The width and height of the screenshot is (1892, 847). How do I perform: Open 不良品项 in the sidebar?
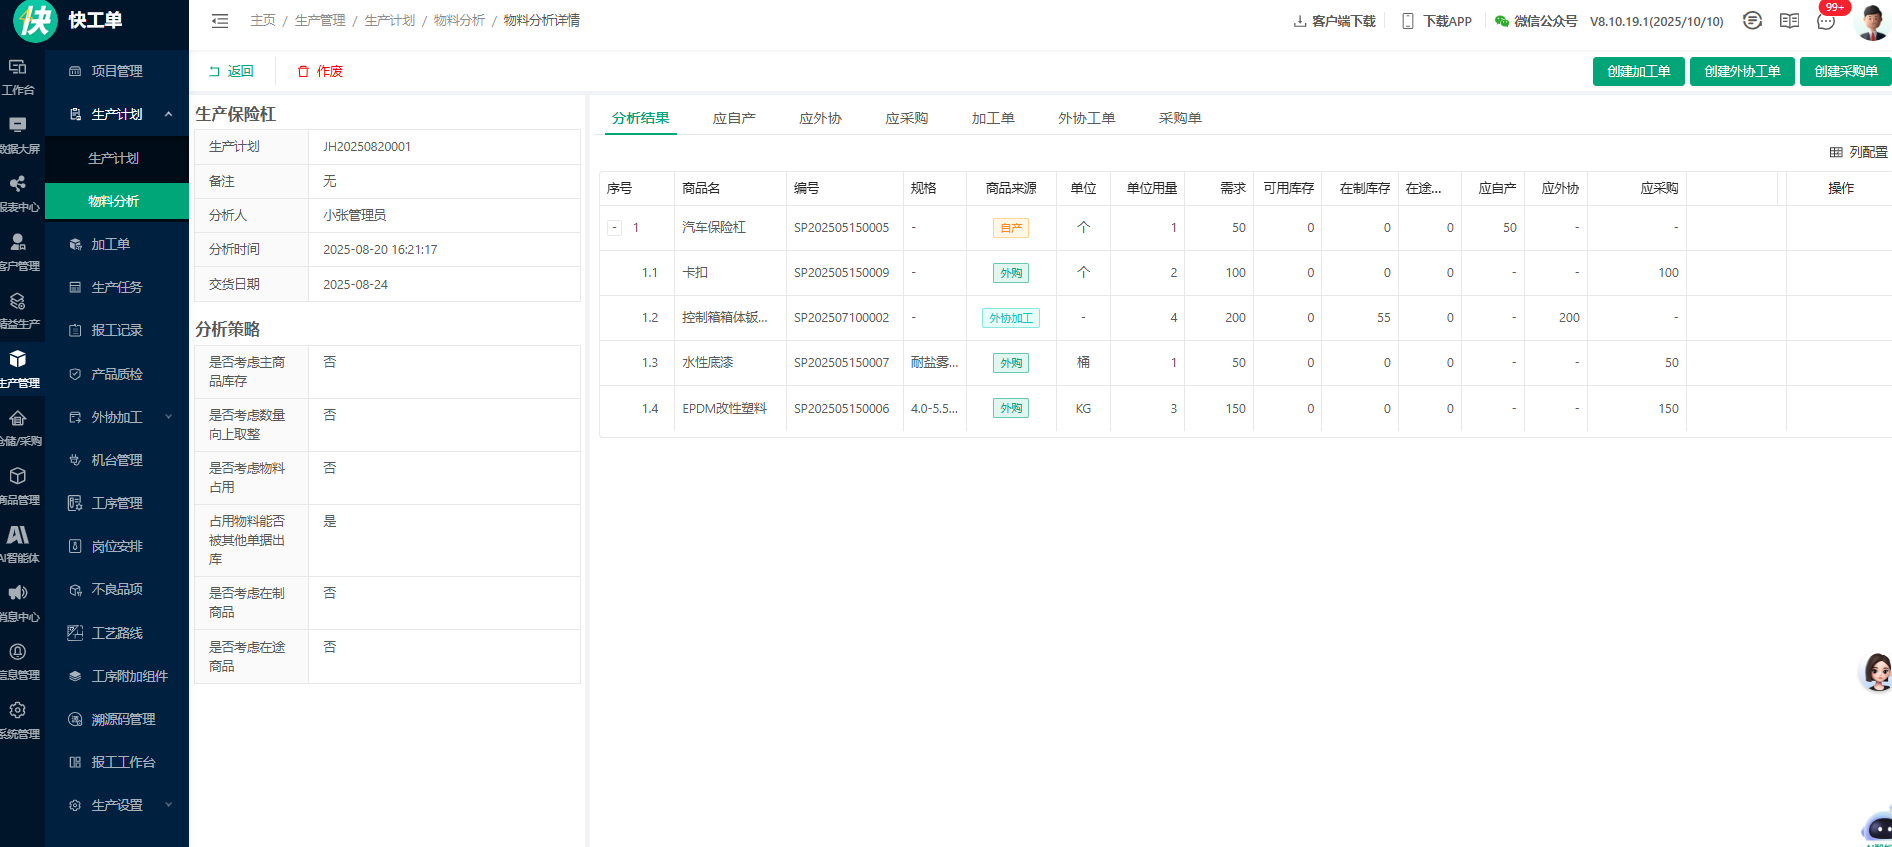coord(117,589)
